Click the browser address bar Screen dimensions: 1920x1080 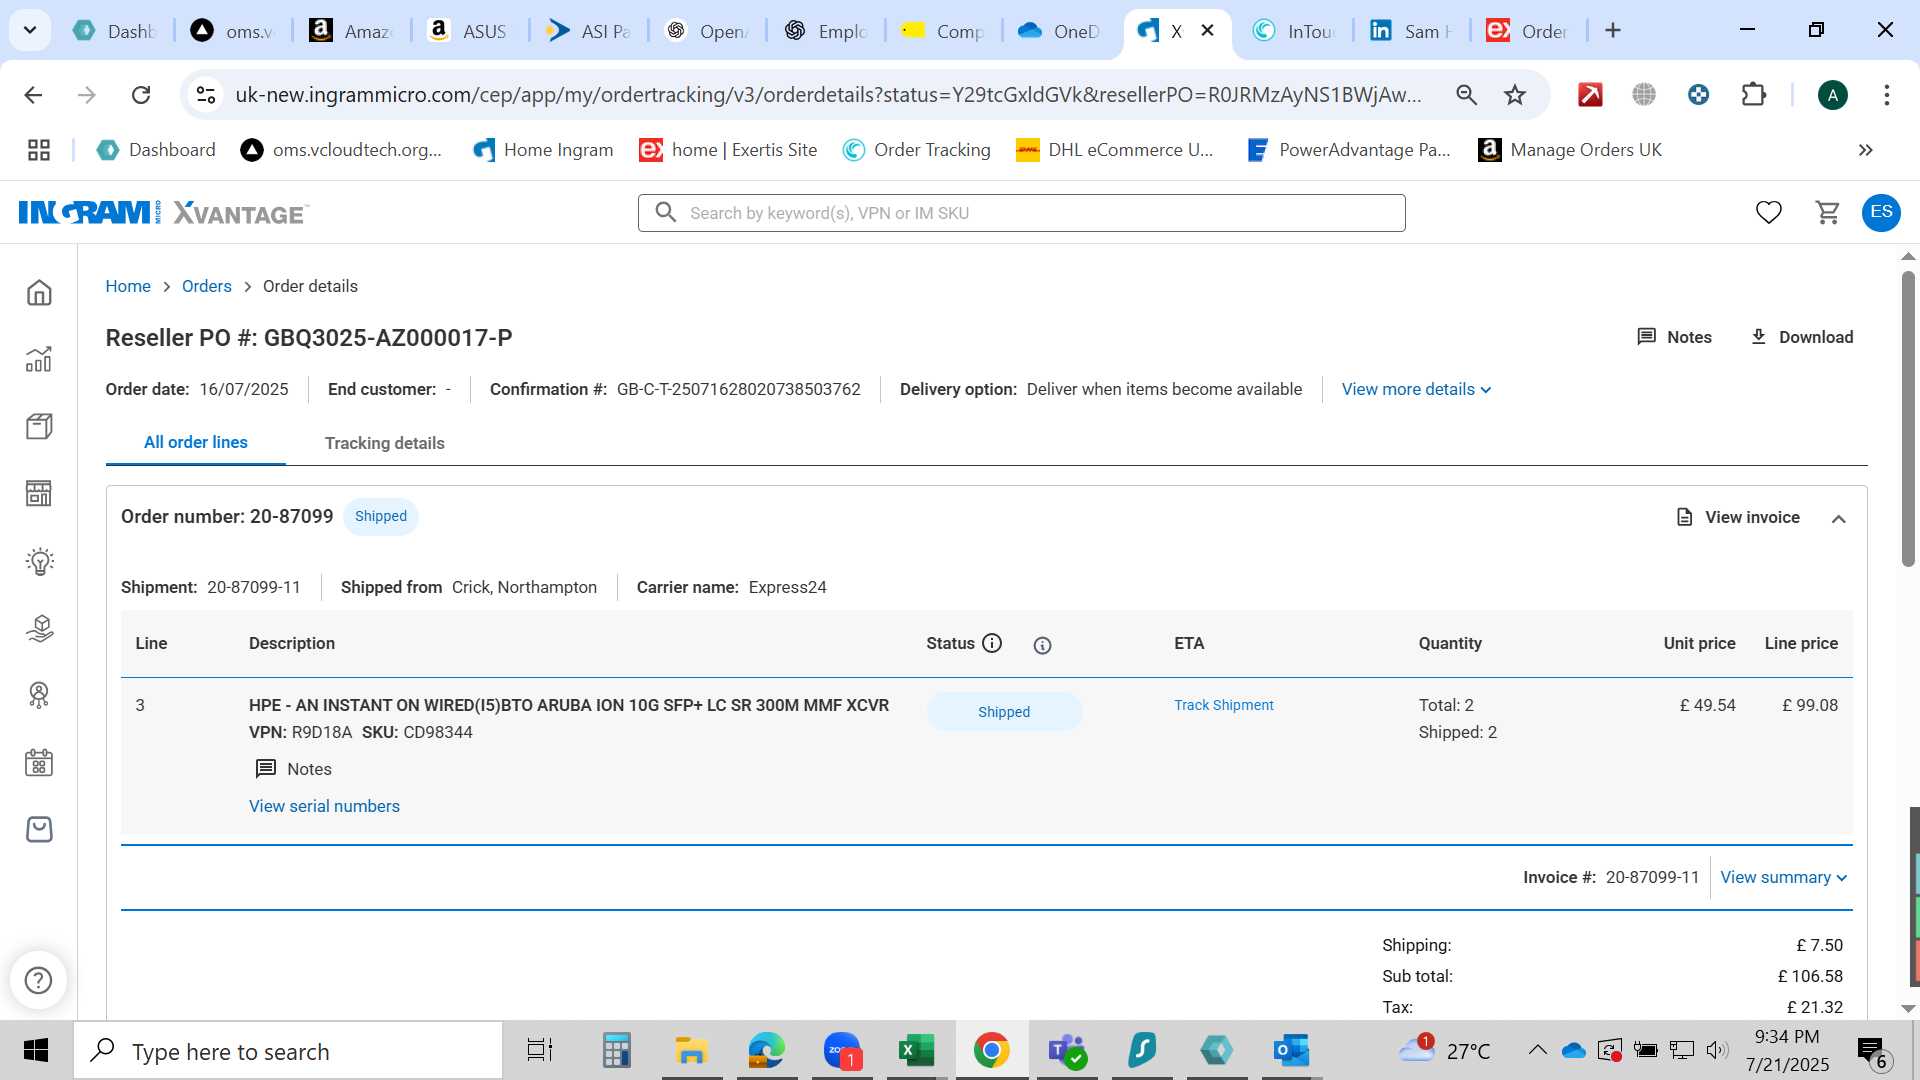(828, 95)
